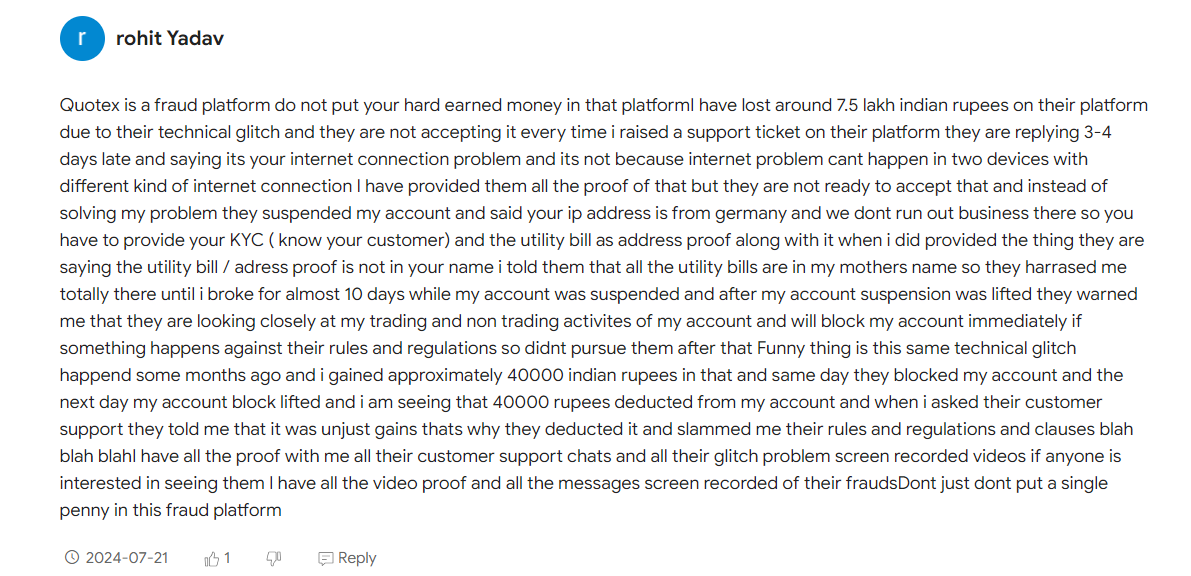This screenshot has width=1191, height=576.
Task: Click the Reply text link
Action: click(357, 558)
